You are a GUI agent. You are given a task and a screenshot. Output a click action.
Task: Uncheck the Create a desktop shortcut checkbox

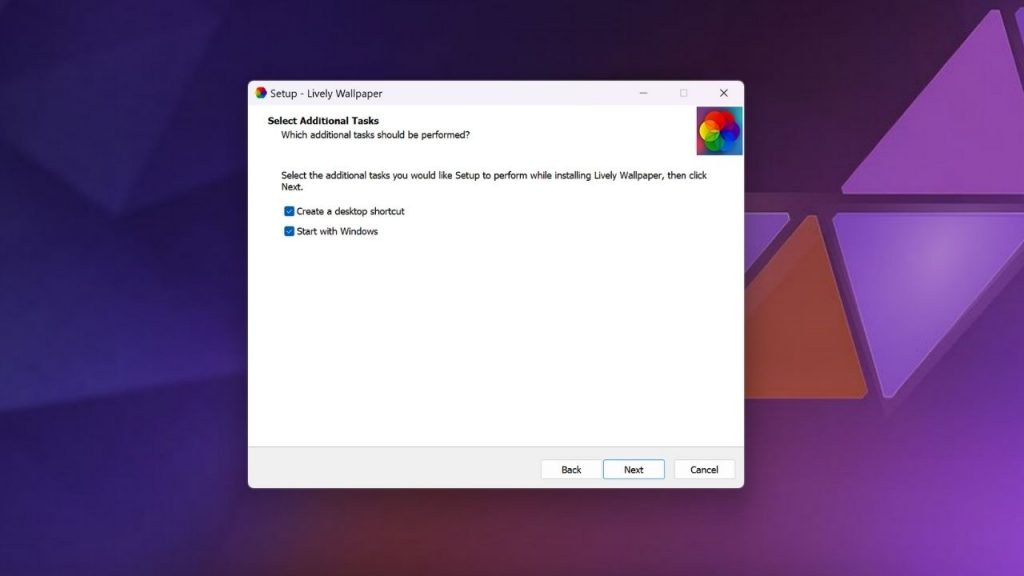tap(289, 211)
